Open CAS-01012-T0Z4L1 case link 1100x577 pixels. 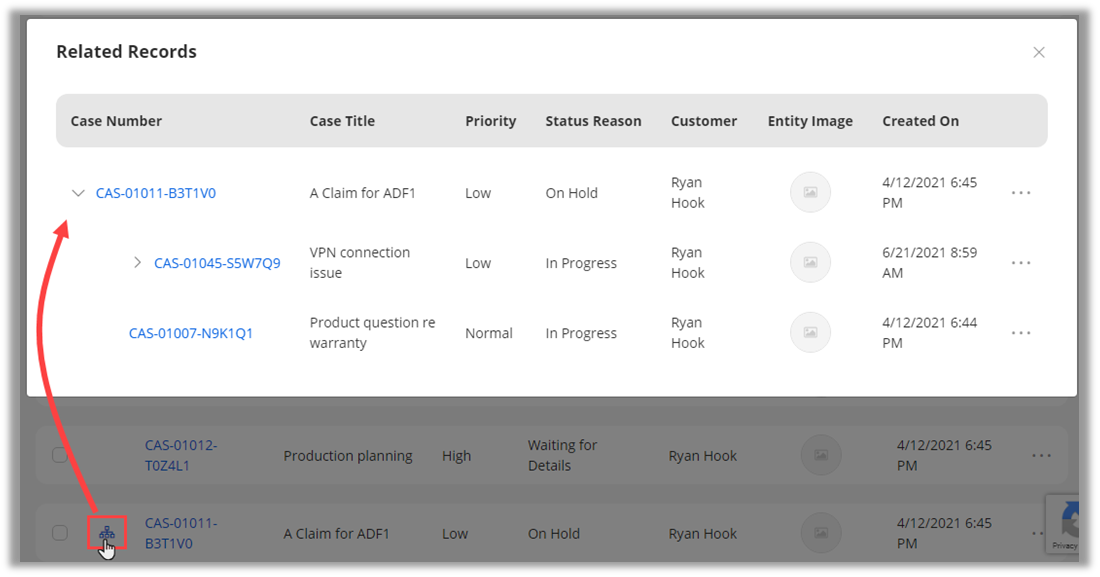pos(181,455)
